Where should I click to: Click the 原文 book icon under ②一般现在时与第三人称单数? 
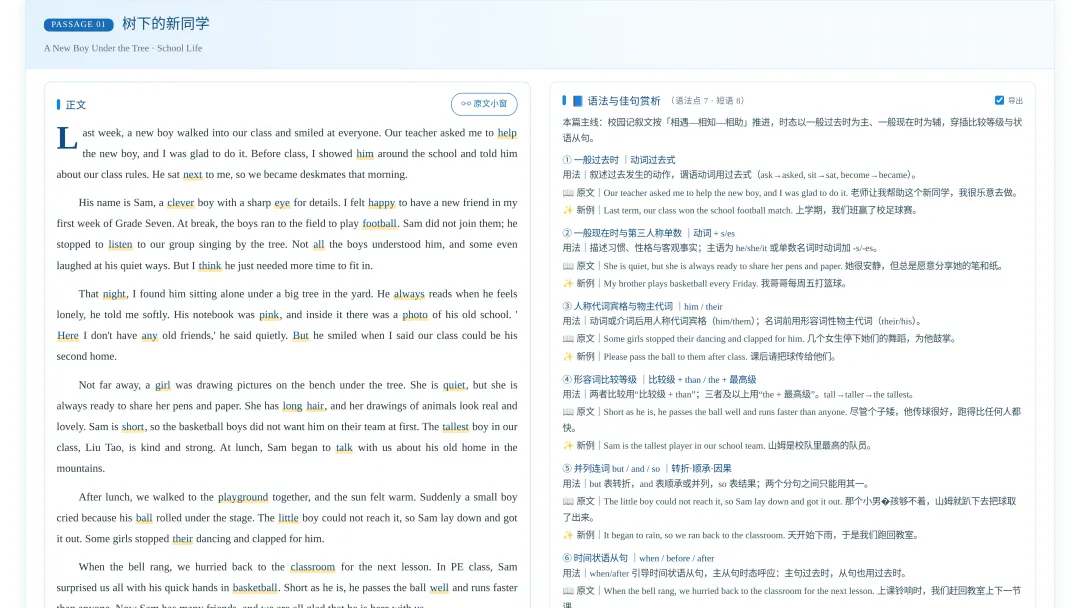568,266
